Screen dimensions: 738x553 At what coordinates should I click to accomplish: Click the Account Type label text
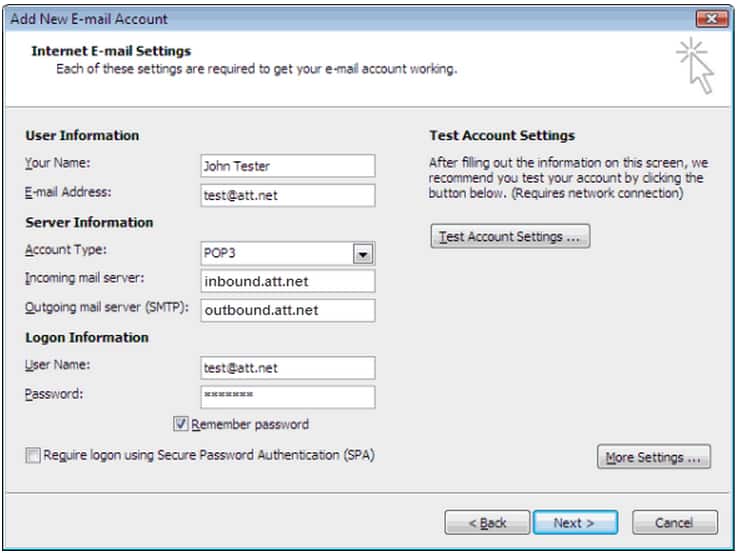coord(66,251)
